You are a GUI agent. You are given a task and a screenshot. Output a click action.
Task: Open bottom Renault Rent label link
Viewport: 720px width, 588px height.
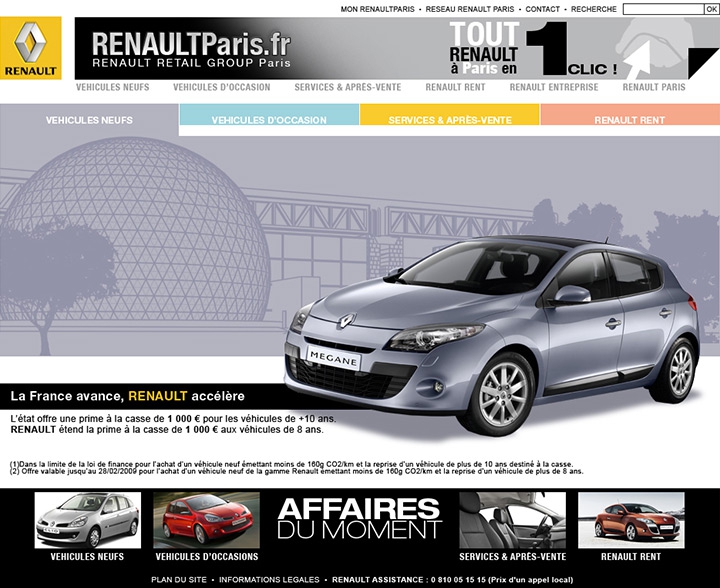pyautogui.click(x=631, y=557)
